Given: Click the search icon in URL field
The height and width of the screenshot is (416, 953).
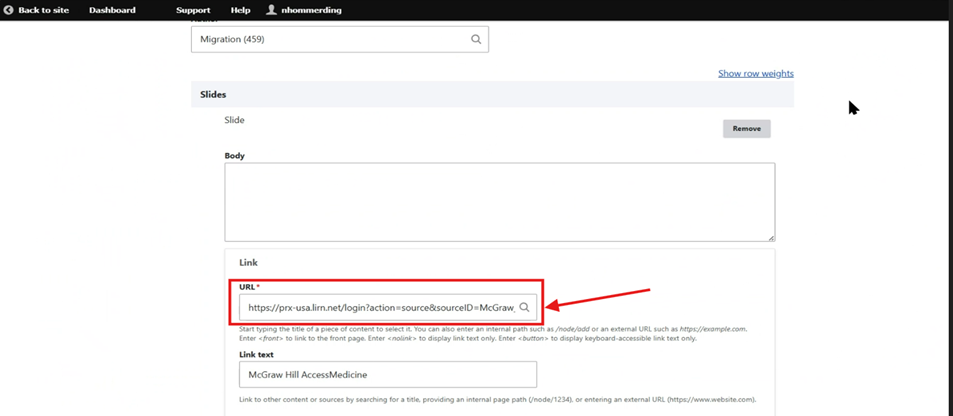Looking at the screenshot, I should tap(524, 308).
